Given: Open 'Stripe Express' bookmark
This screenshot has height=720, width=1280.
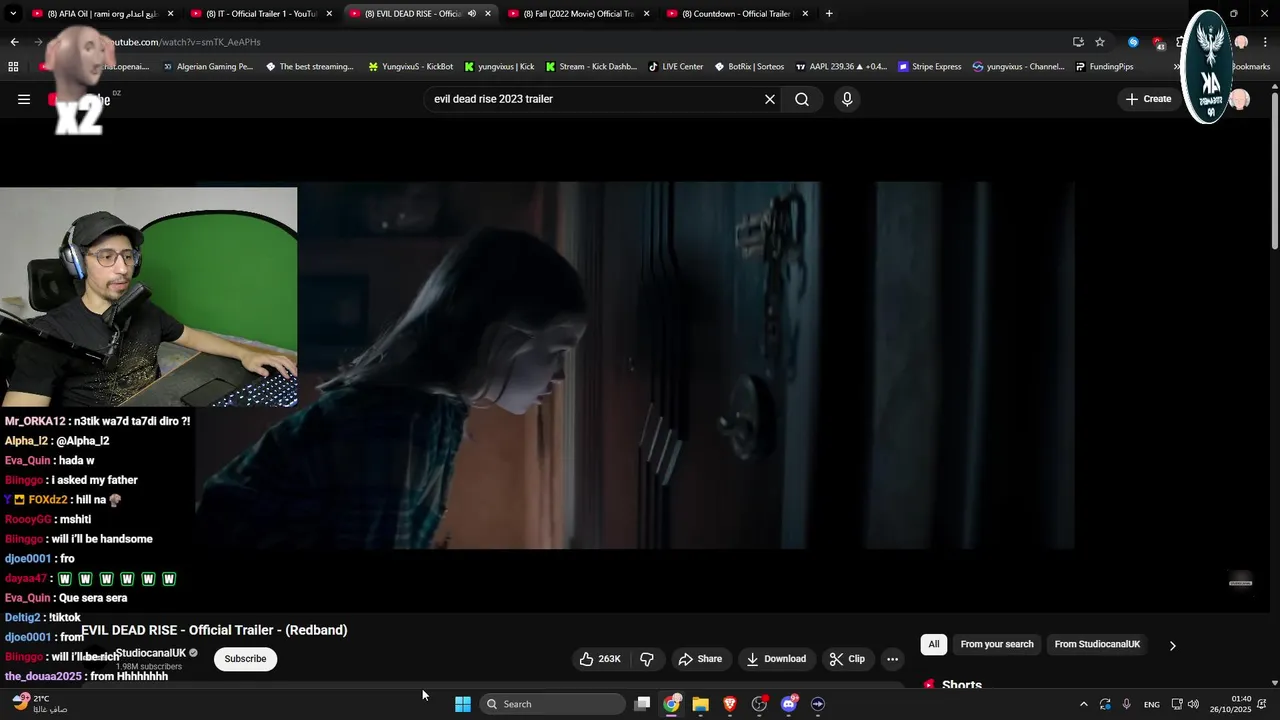Looking at the screenshot, I should [929, 67].
